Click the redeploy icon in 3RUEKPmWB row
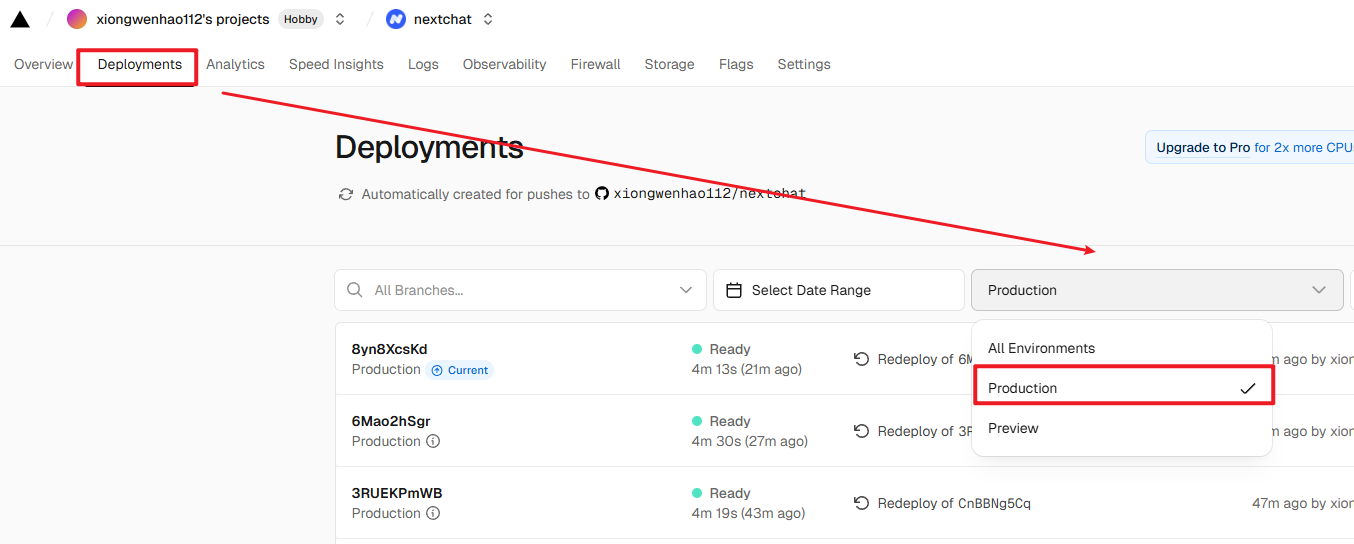 861,503
